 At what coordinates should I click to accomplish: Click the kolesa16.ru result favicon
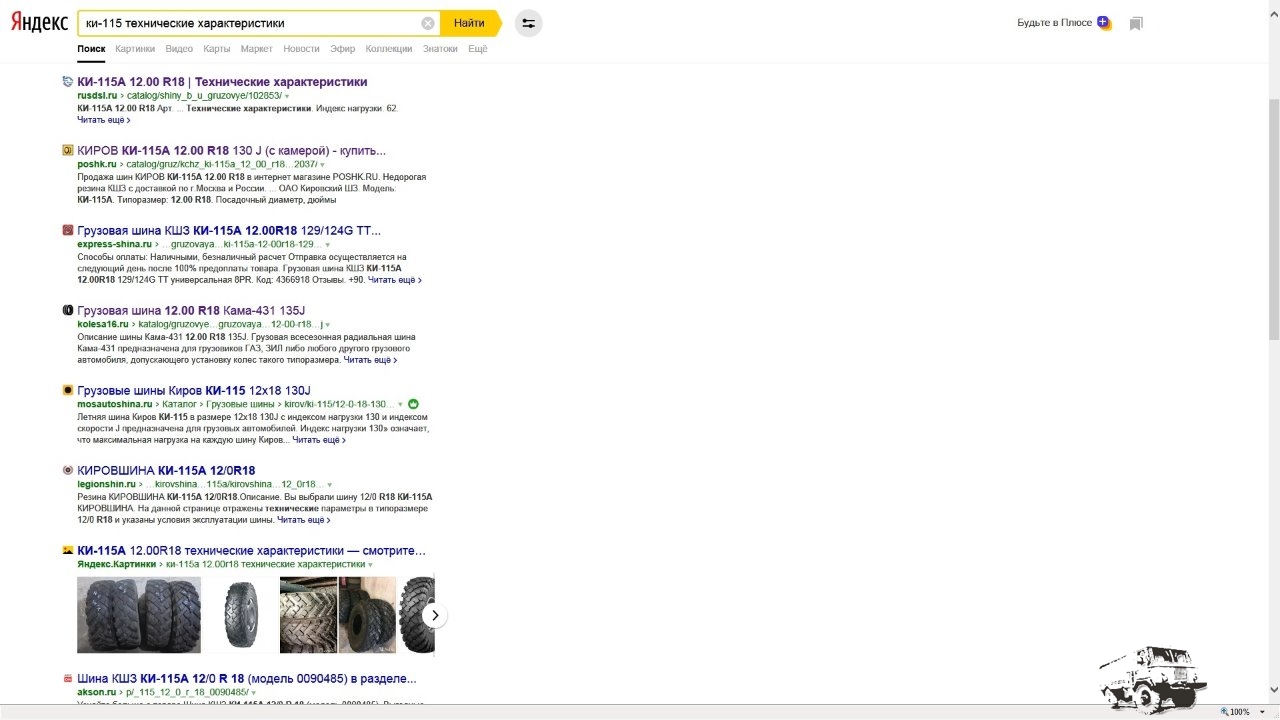(x=68, y=310)
